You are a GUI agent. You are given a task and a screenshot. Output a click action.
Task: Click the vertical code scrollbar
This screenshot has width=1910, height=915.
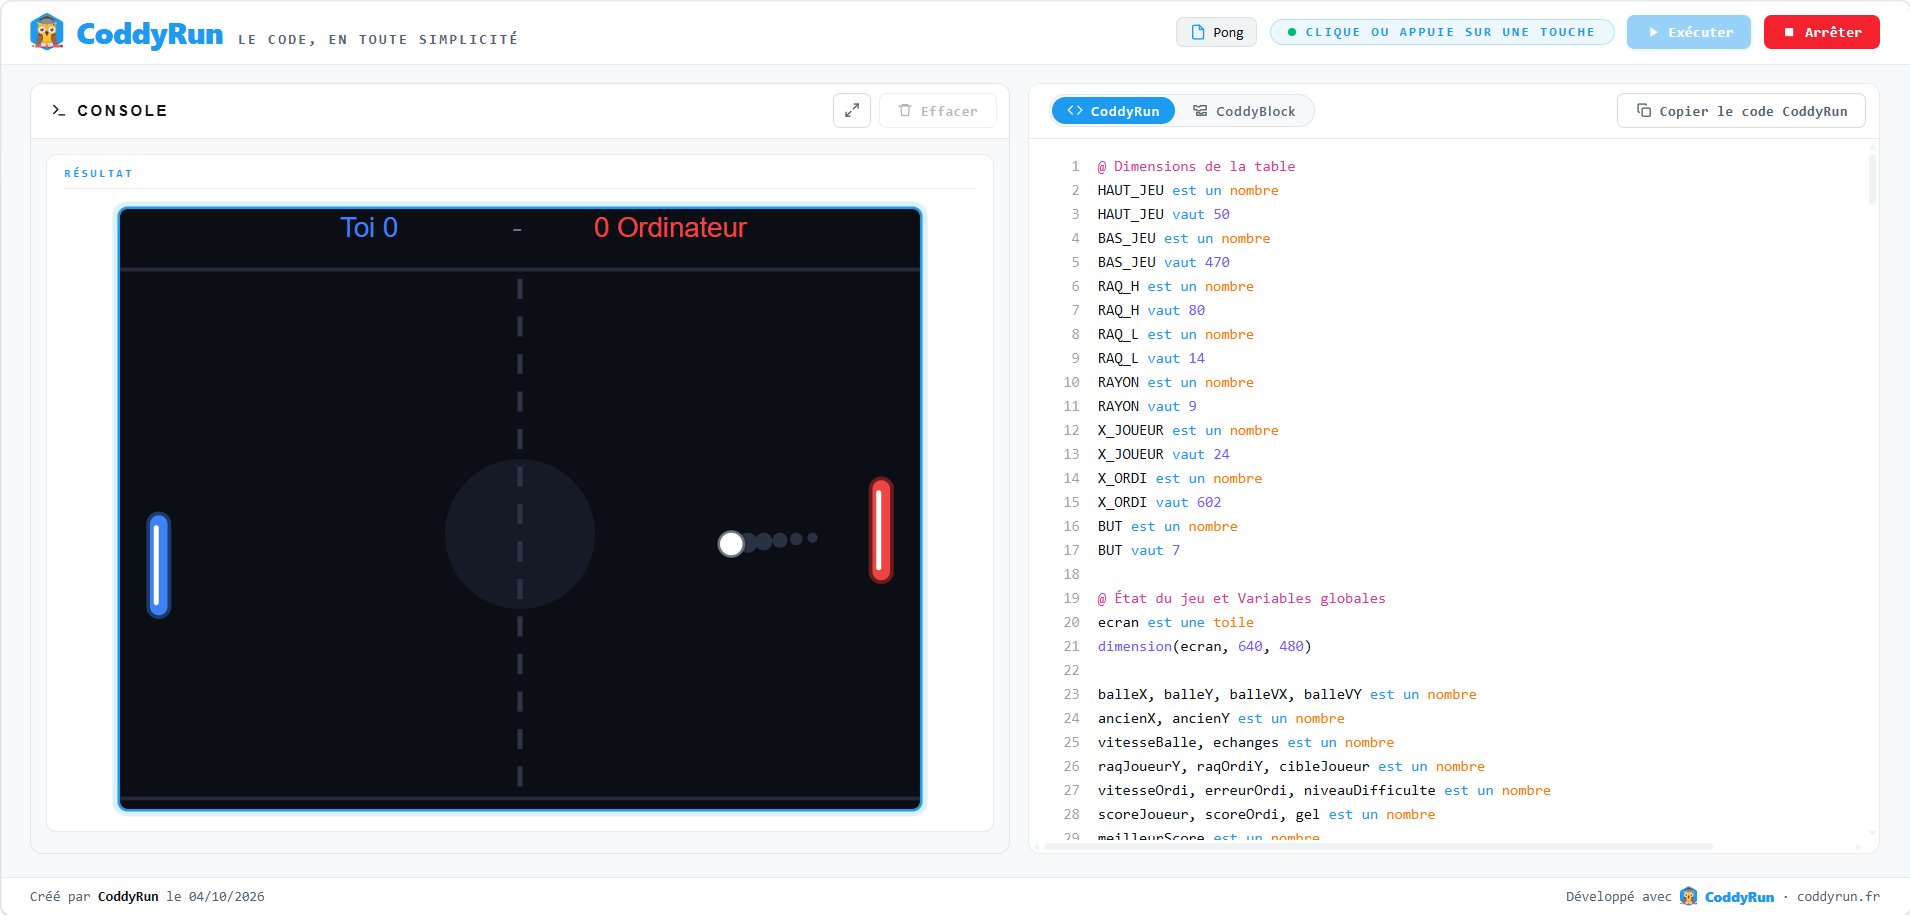(1872, 180)
